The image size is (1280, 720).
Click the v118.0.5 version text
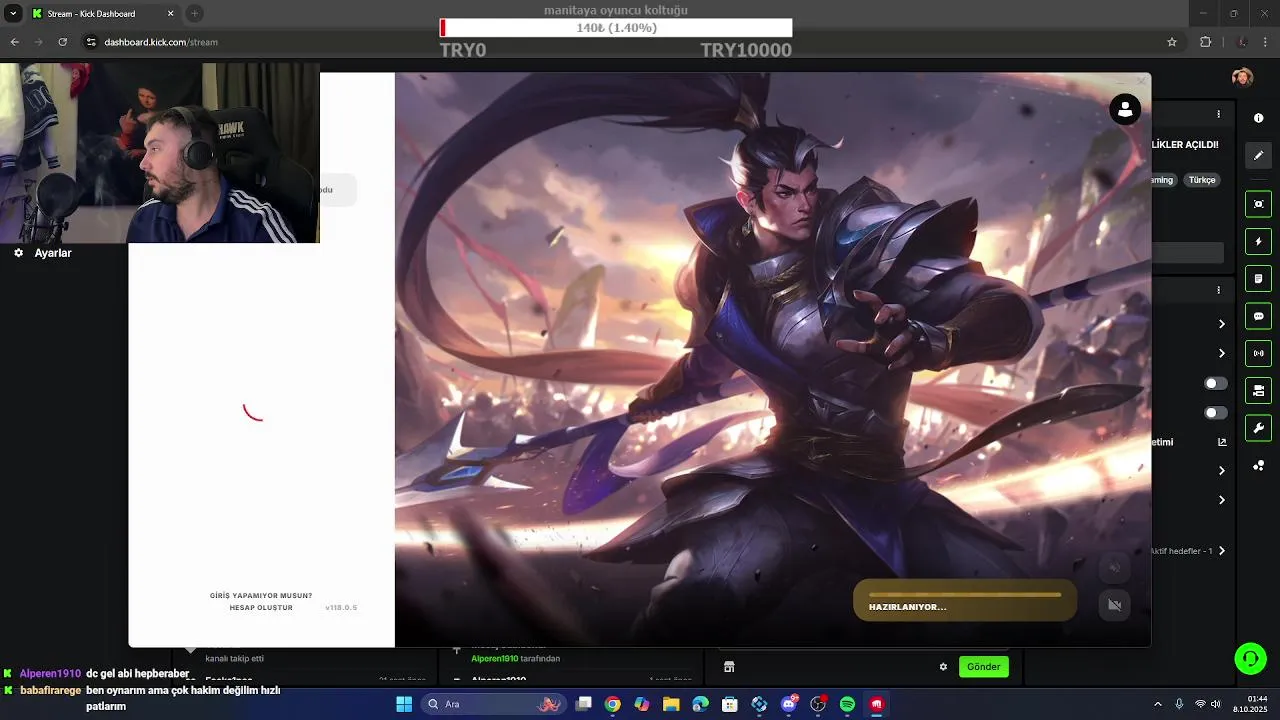(x=341, y=608)
